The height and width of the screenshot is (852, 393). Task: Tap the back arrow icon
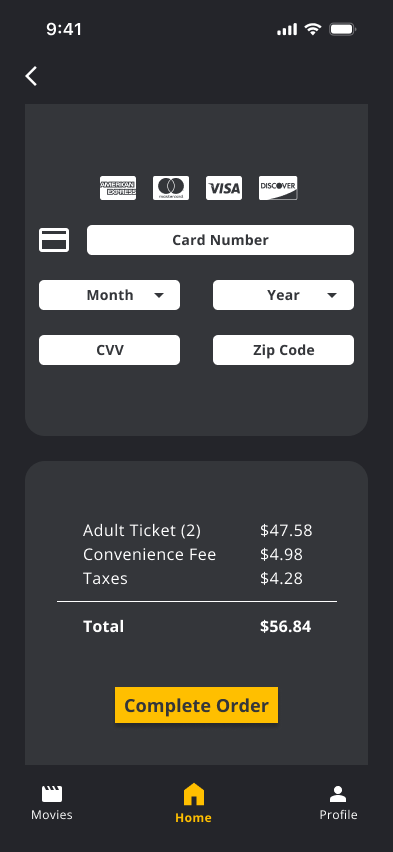[32, 76]
